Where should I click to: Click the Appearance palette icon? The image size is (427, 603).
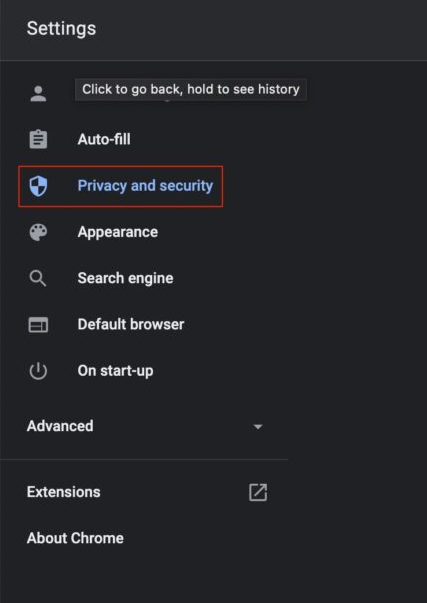38,232
